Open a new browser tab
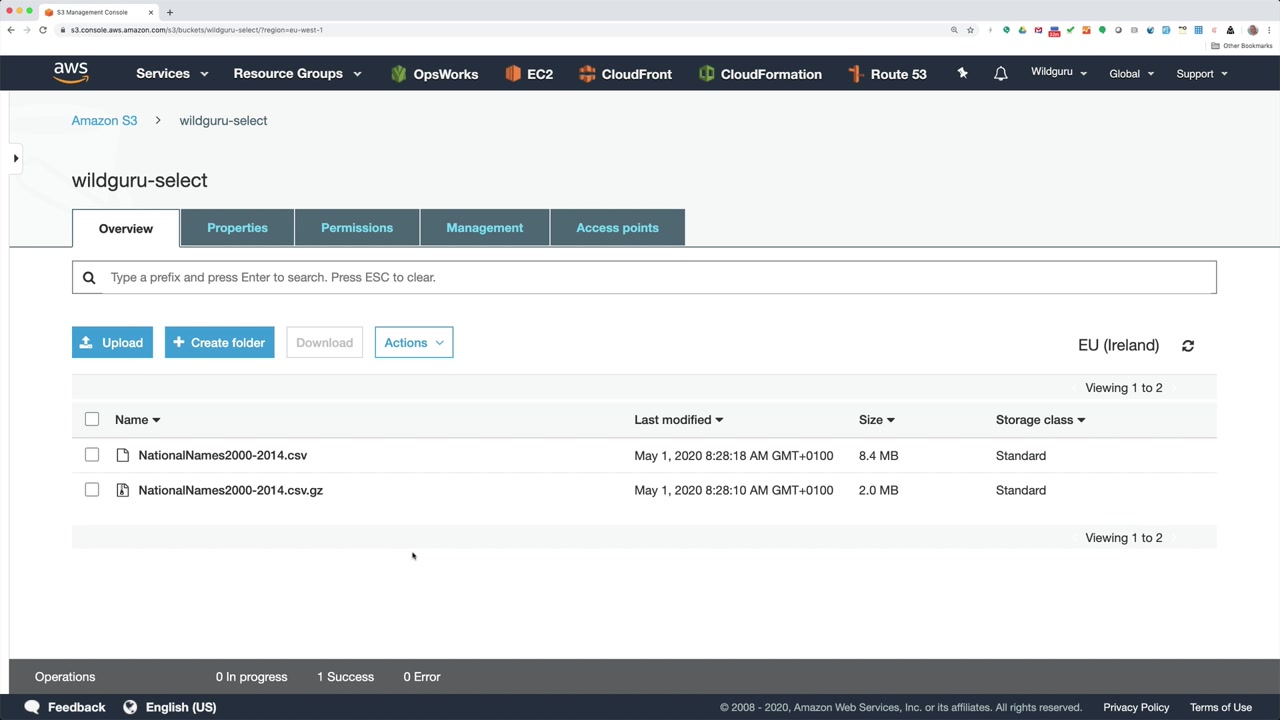1280x720 pixels. (x=170, y=12)
